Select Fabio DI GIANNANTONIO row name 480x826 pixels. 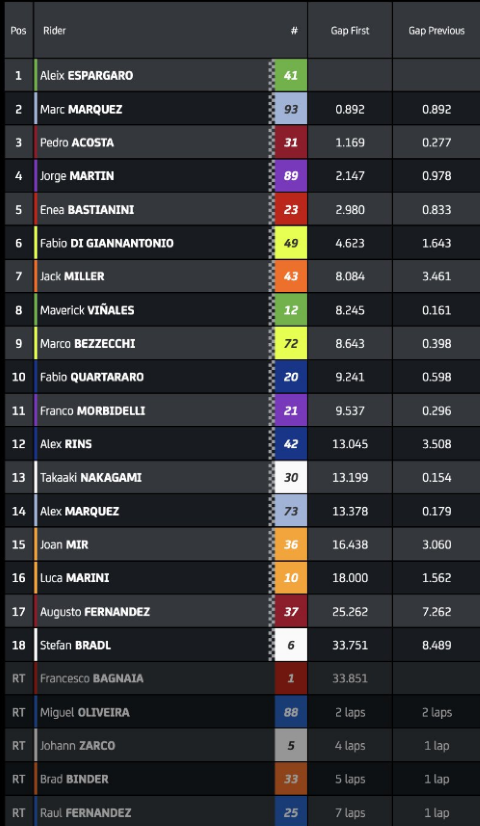coord(106,243)
